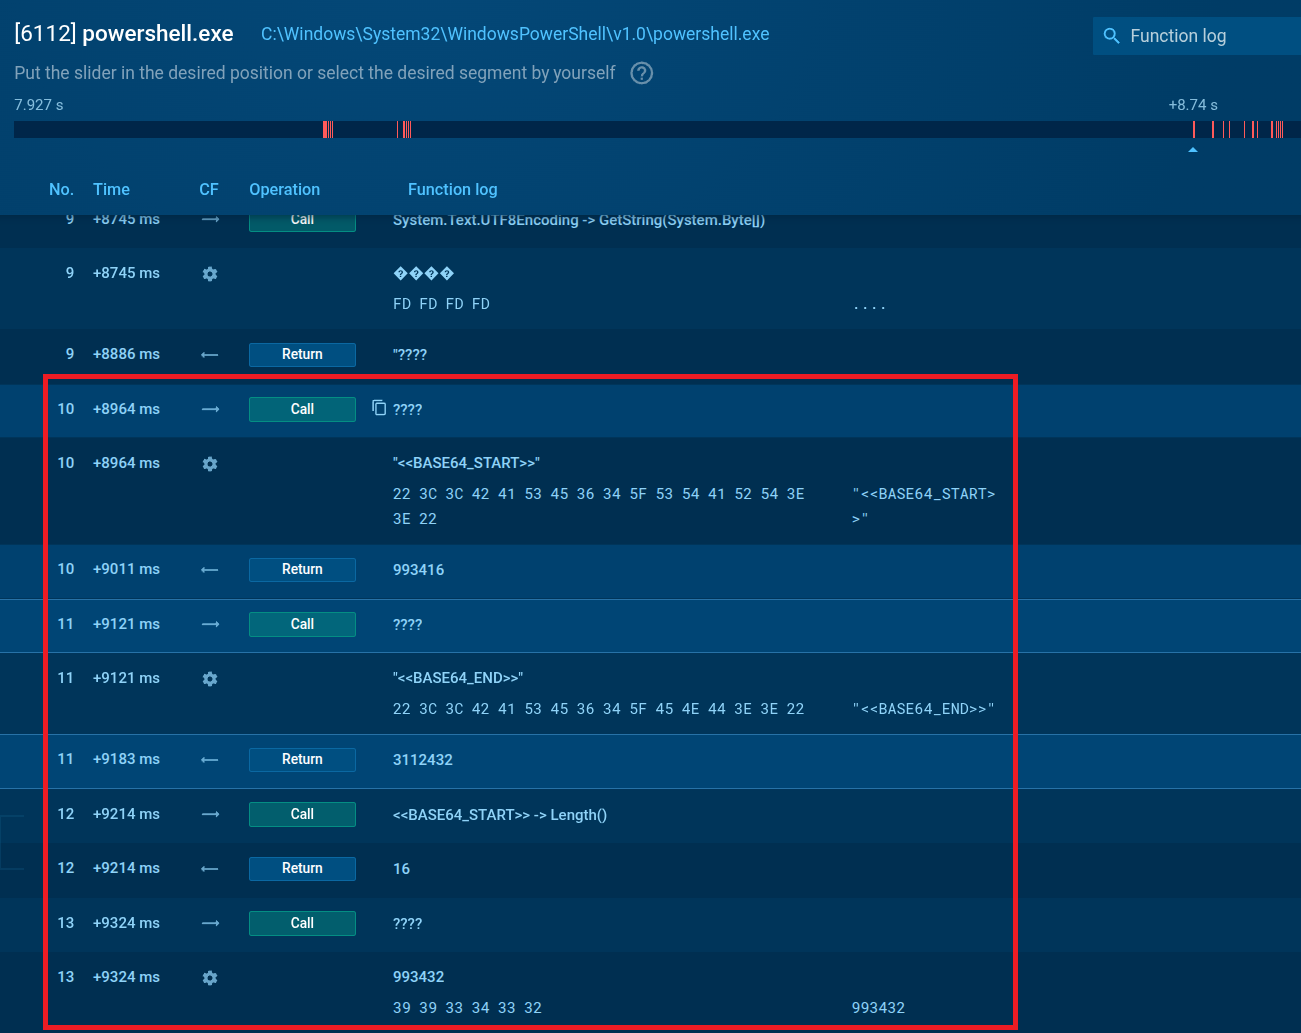Open the help question mark icon near slider instructions
Image resolution: width=1301 pixels, height=1033 pixels.
(641, 73)
